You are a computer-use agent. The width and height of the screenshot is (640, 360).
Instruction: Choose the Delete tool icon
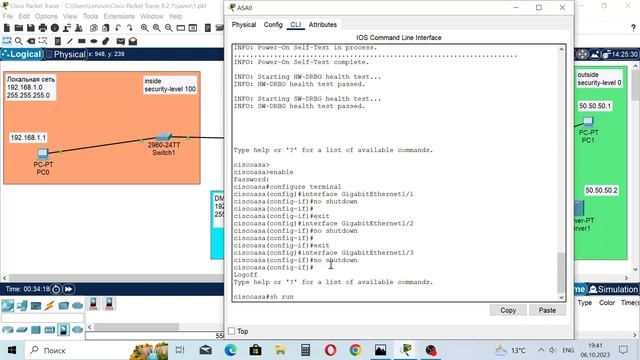pos(31,41)
